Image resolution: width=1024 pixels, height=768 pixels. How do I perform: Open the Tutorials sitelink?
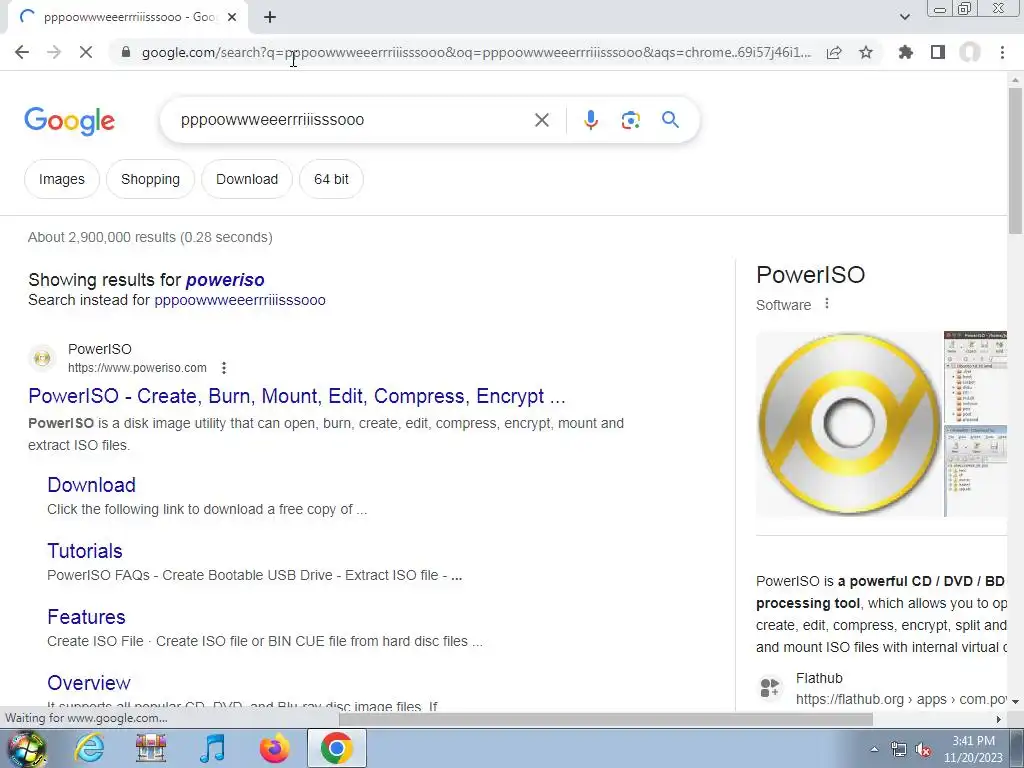(85, 551)
